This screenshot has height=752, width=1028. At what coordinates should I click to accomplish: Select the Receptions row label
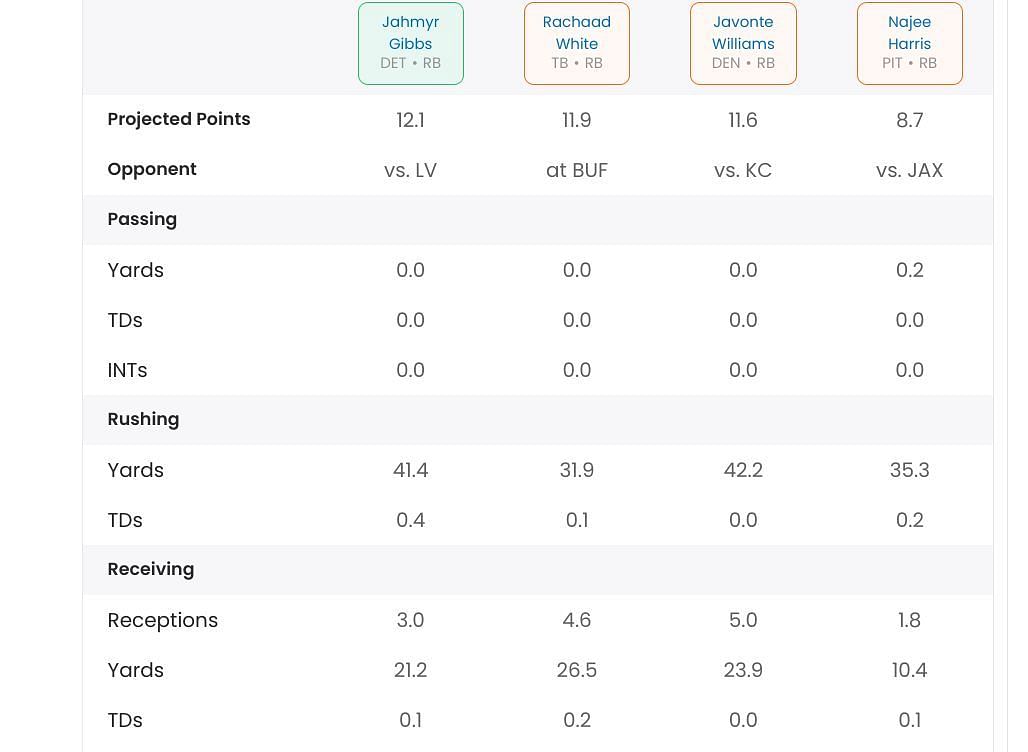click(163, 620)
